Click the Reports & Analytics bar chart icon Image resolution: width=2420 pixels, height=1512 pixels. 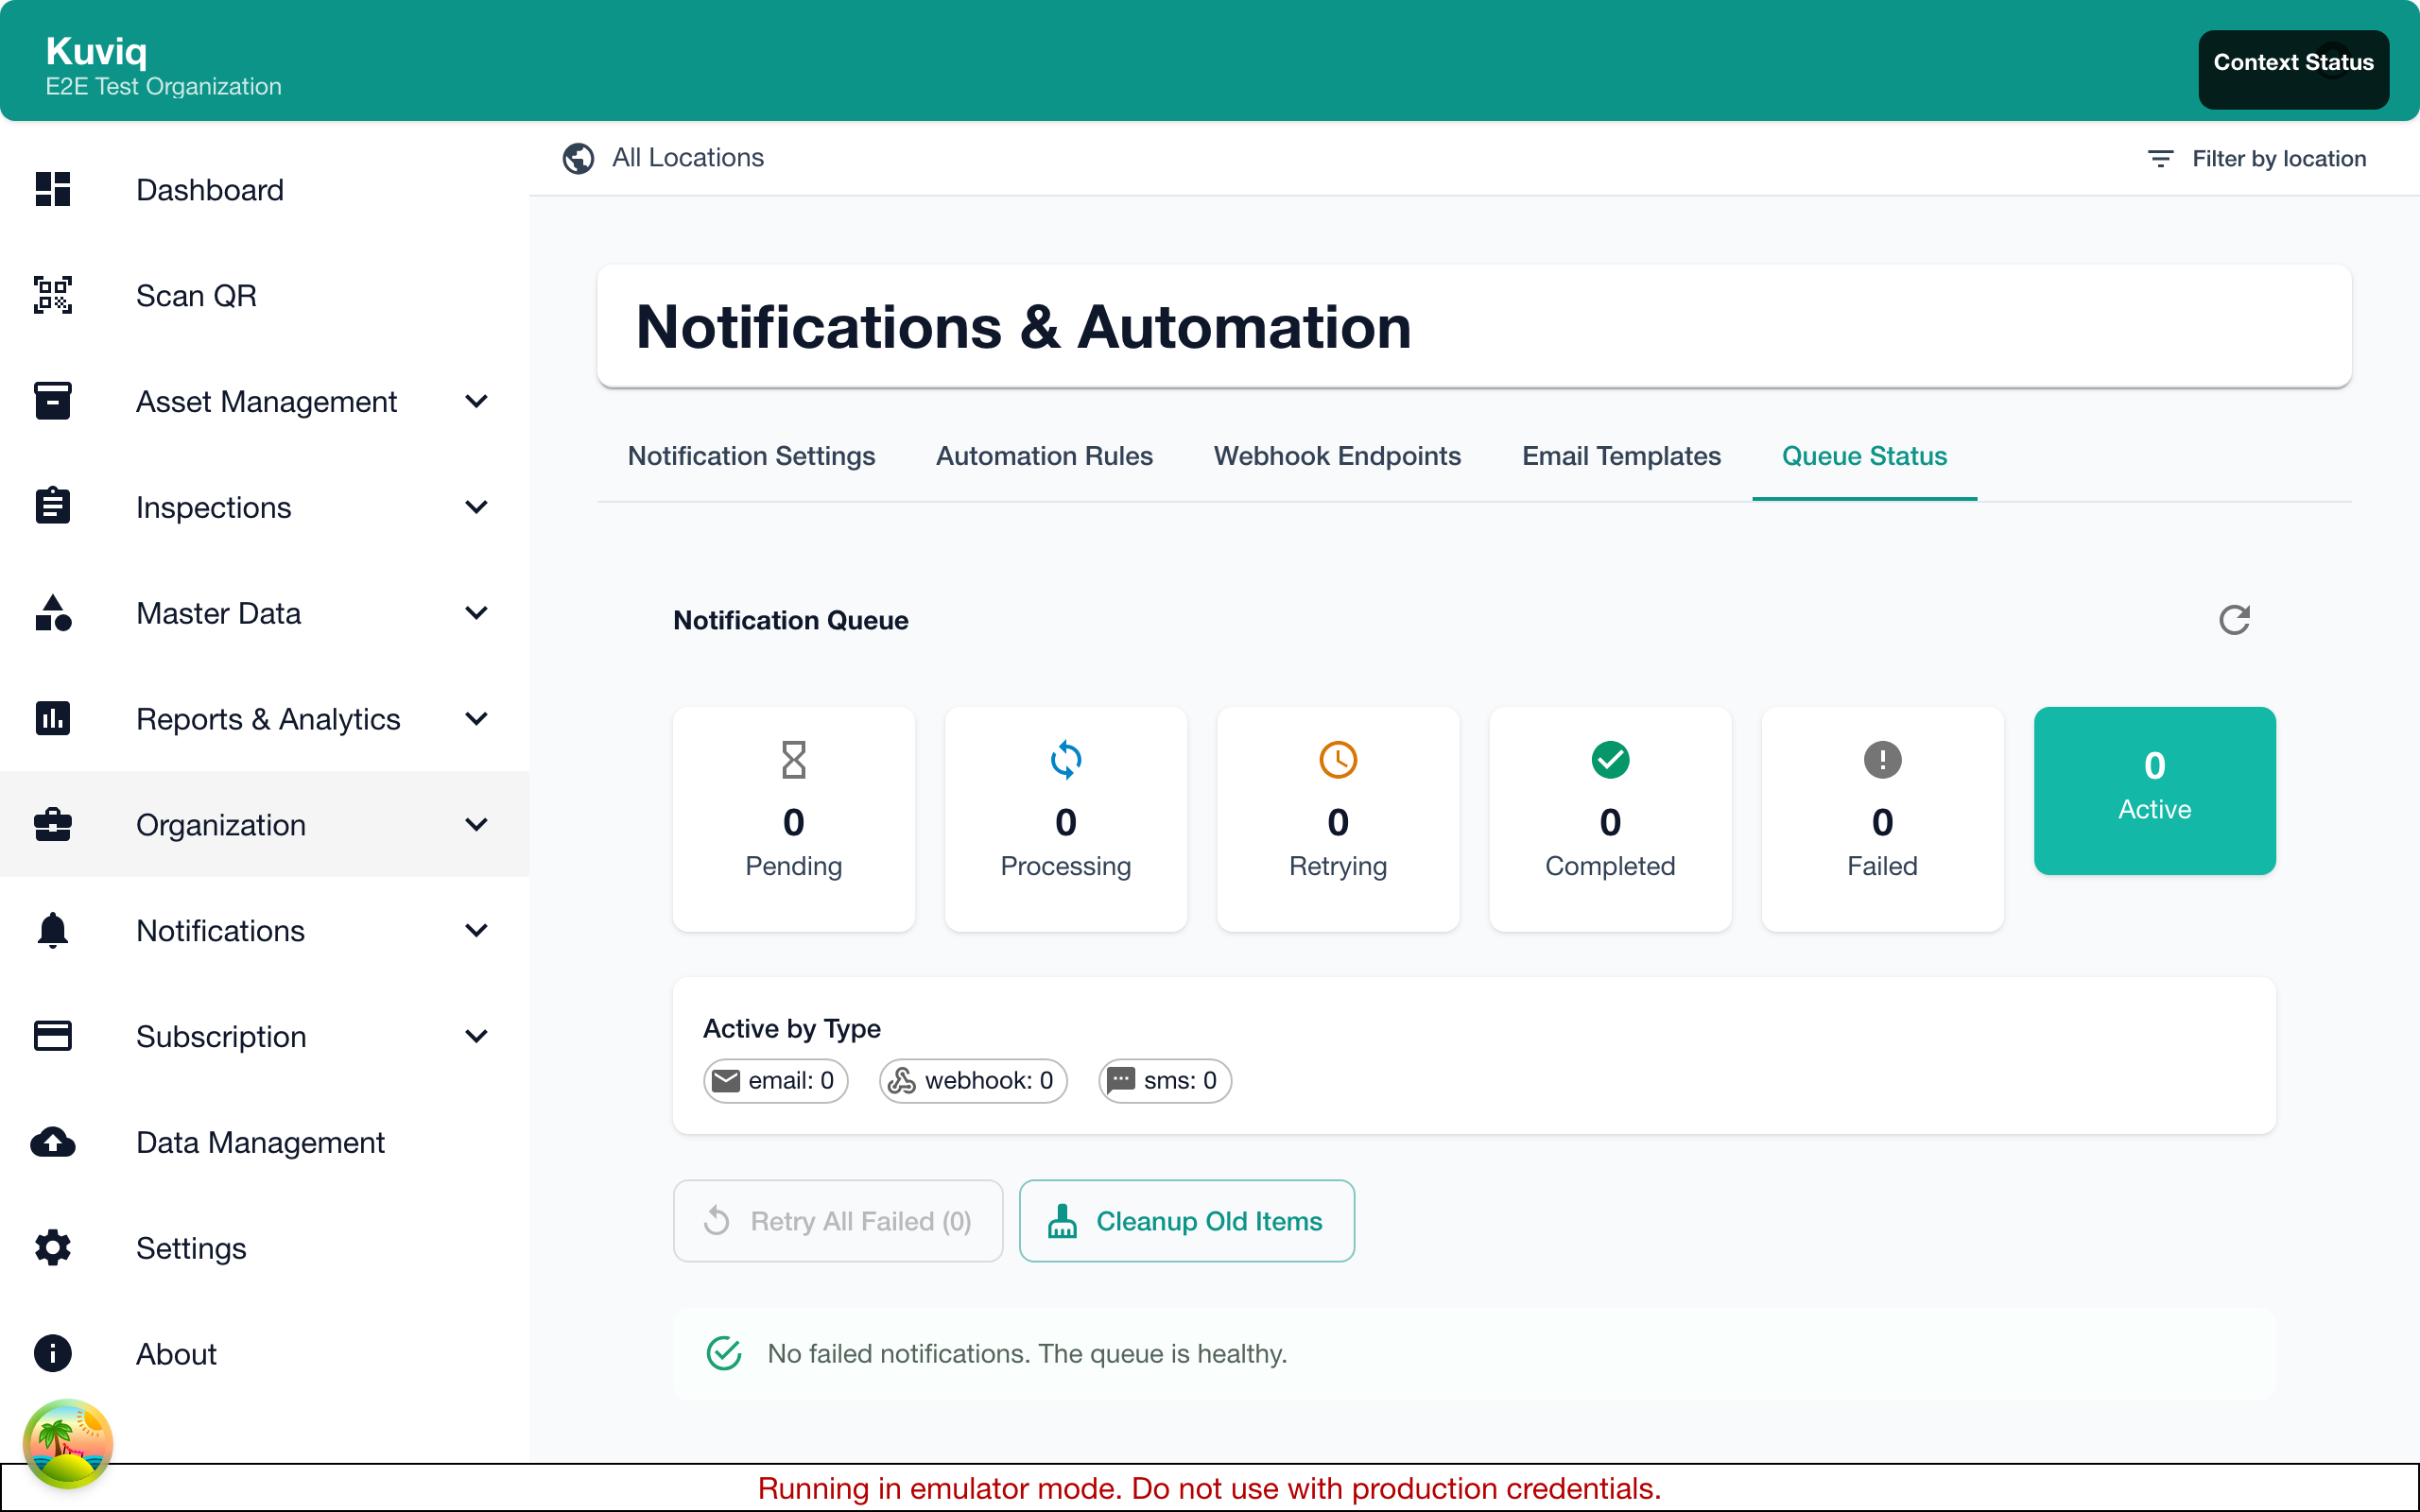pos(53,718)
